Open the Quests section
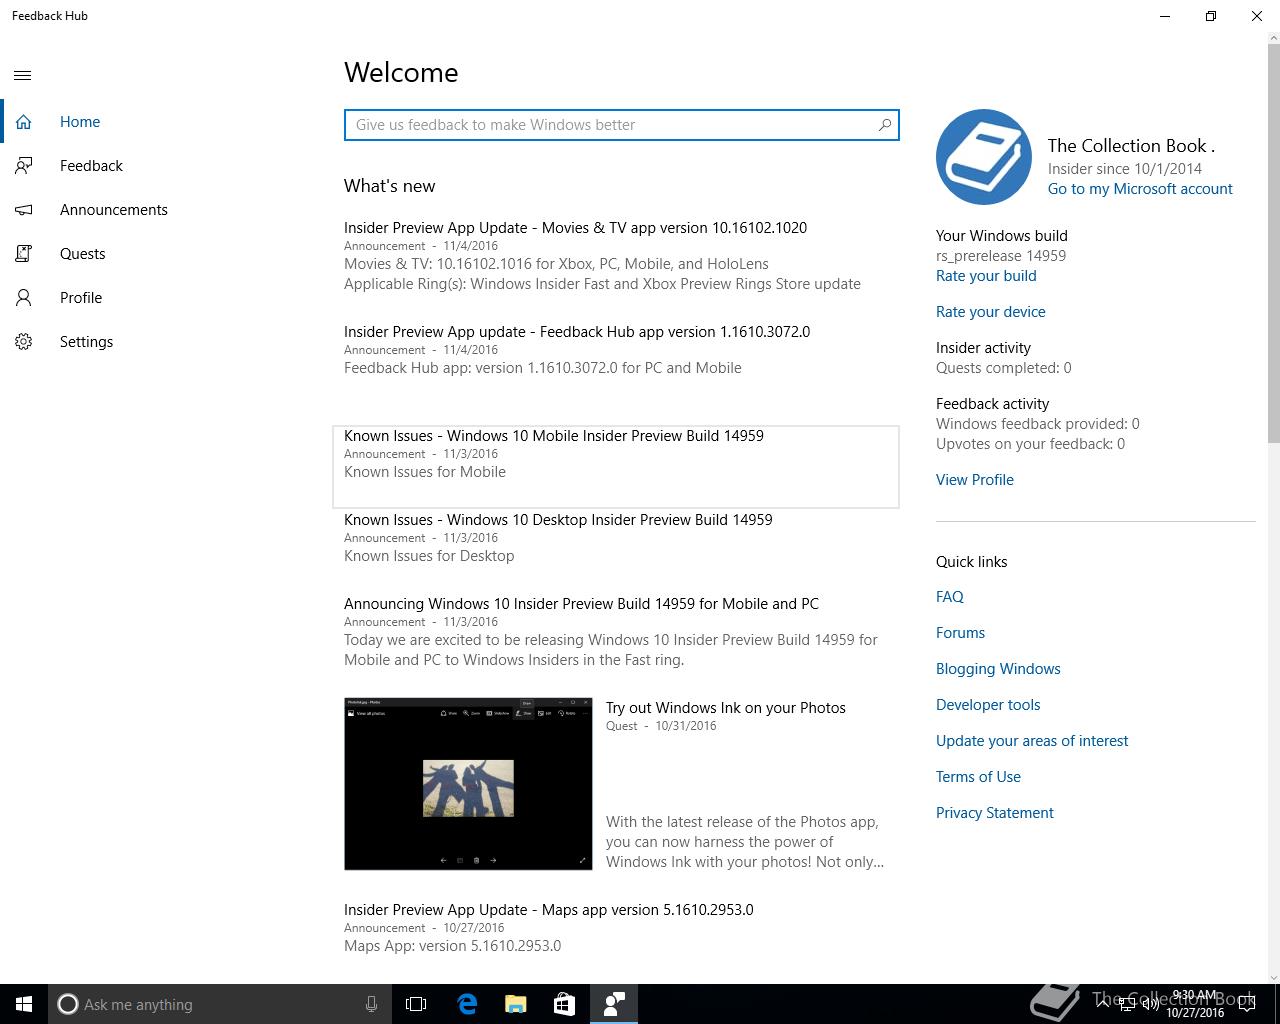 click(x=161, y=254)
